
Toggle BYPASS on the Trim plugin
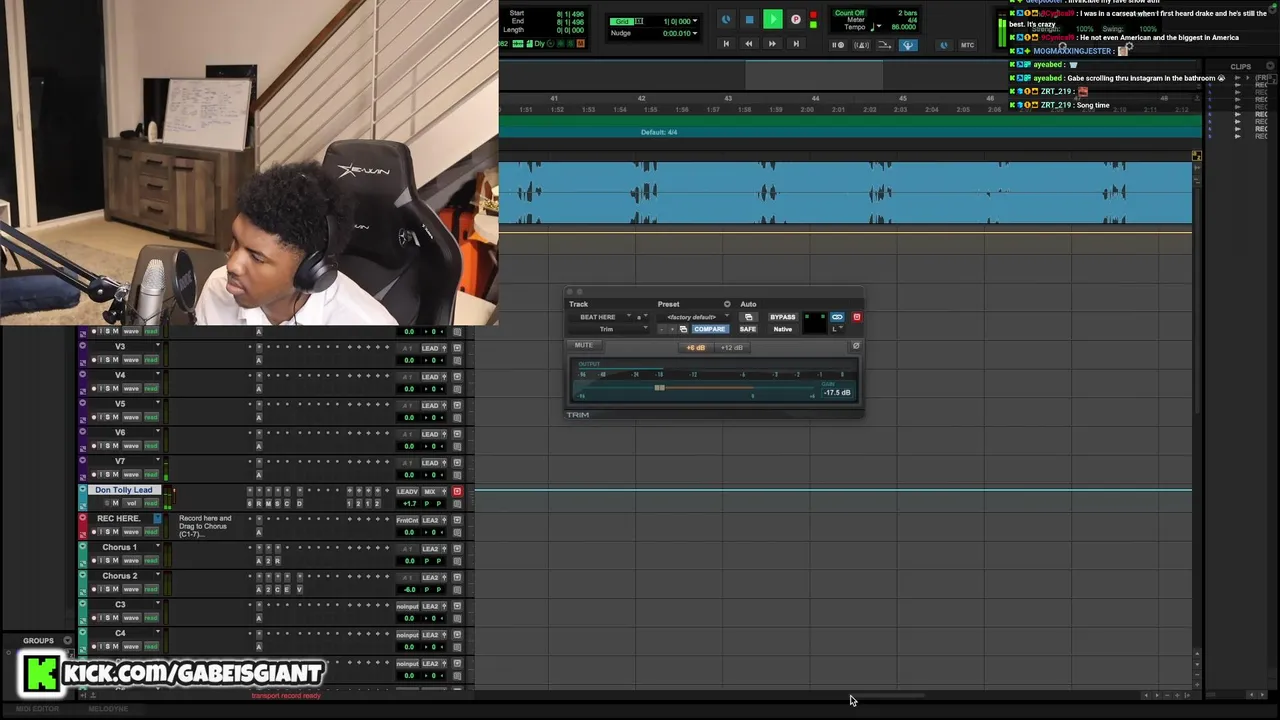pyautogui.click(x=782, y=317)
